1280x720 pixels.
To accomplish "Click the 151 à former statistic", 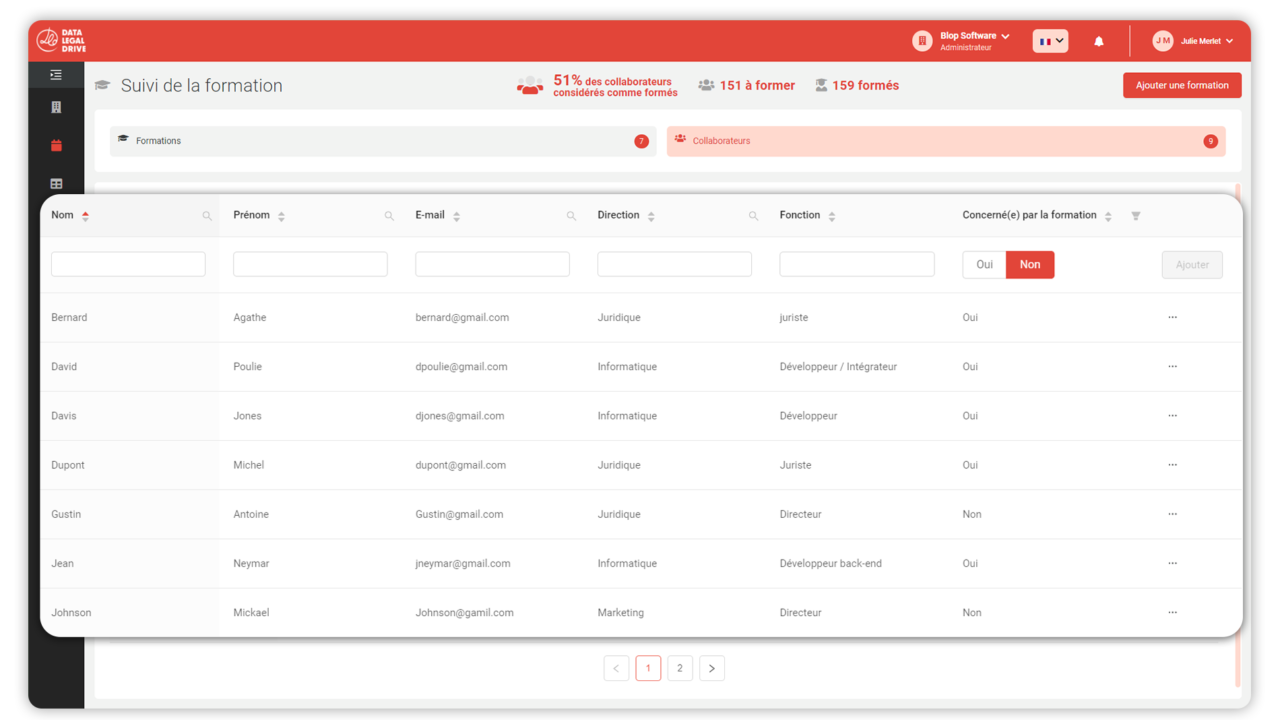I will 747,85.
